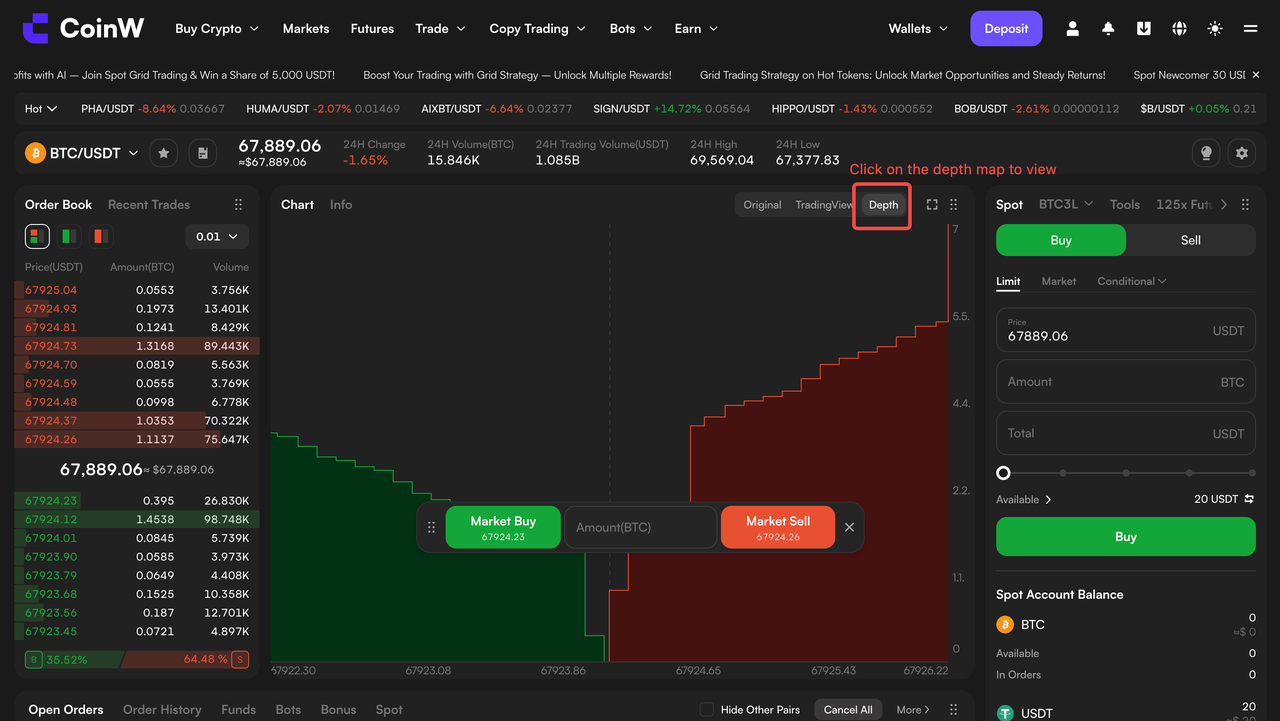Click the quick-trade bar drag handle

click(x=432, y=527)
